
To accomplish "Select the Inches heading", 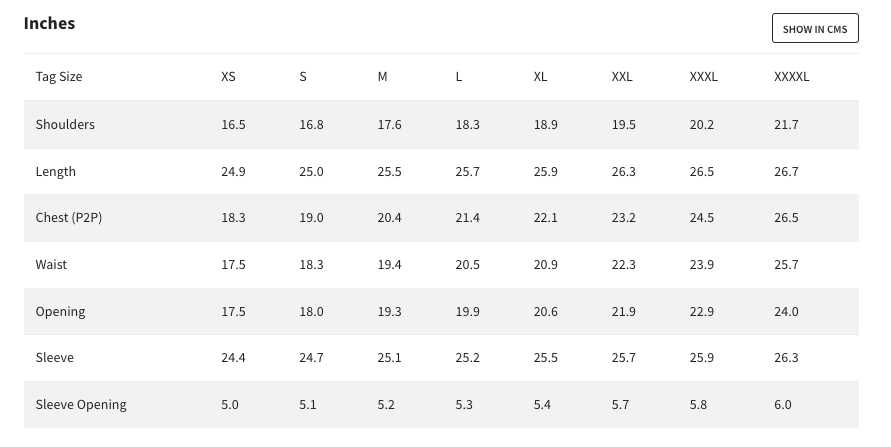I will pyautogui.click(x=49, y=23).
